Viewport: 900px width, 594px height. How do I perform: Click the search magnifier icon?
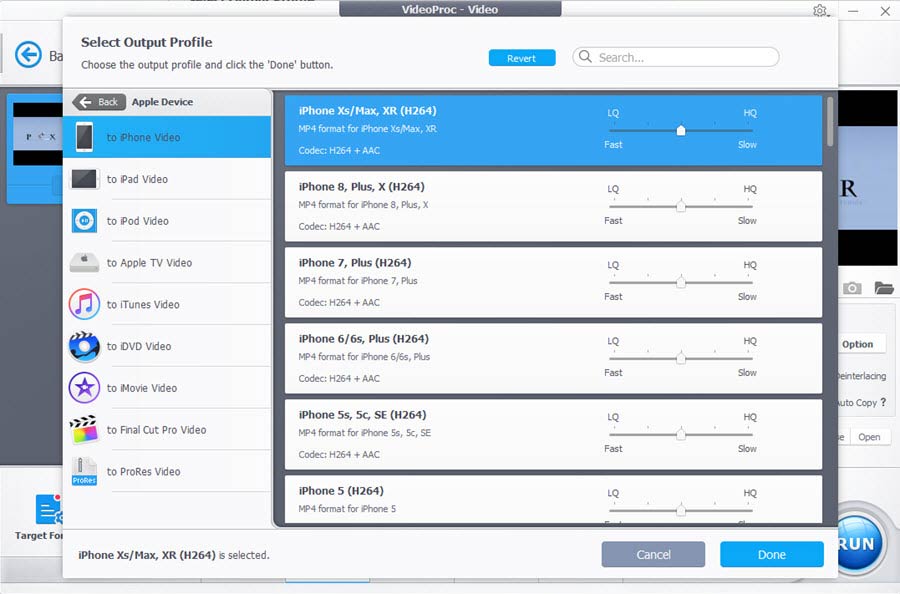[585, 56]
